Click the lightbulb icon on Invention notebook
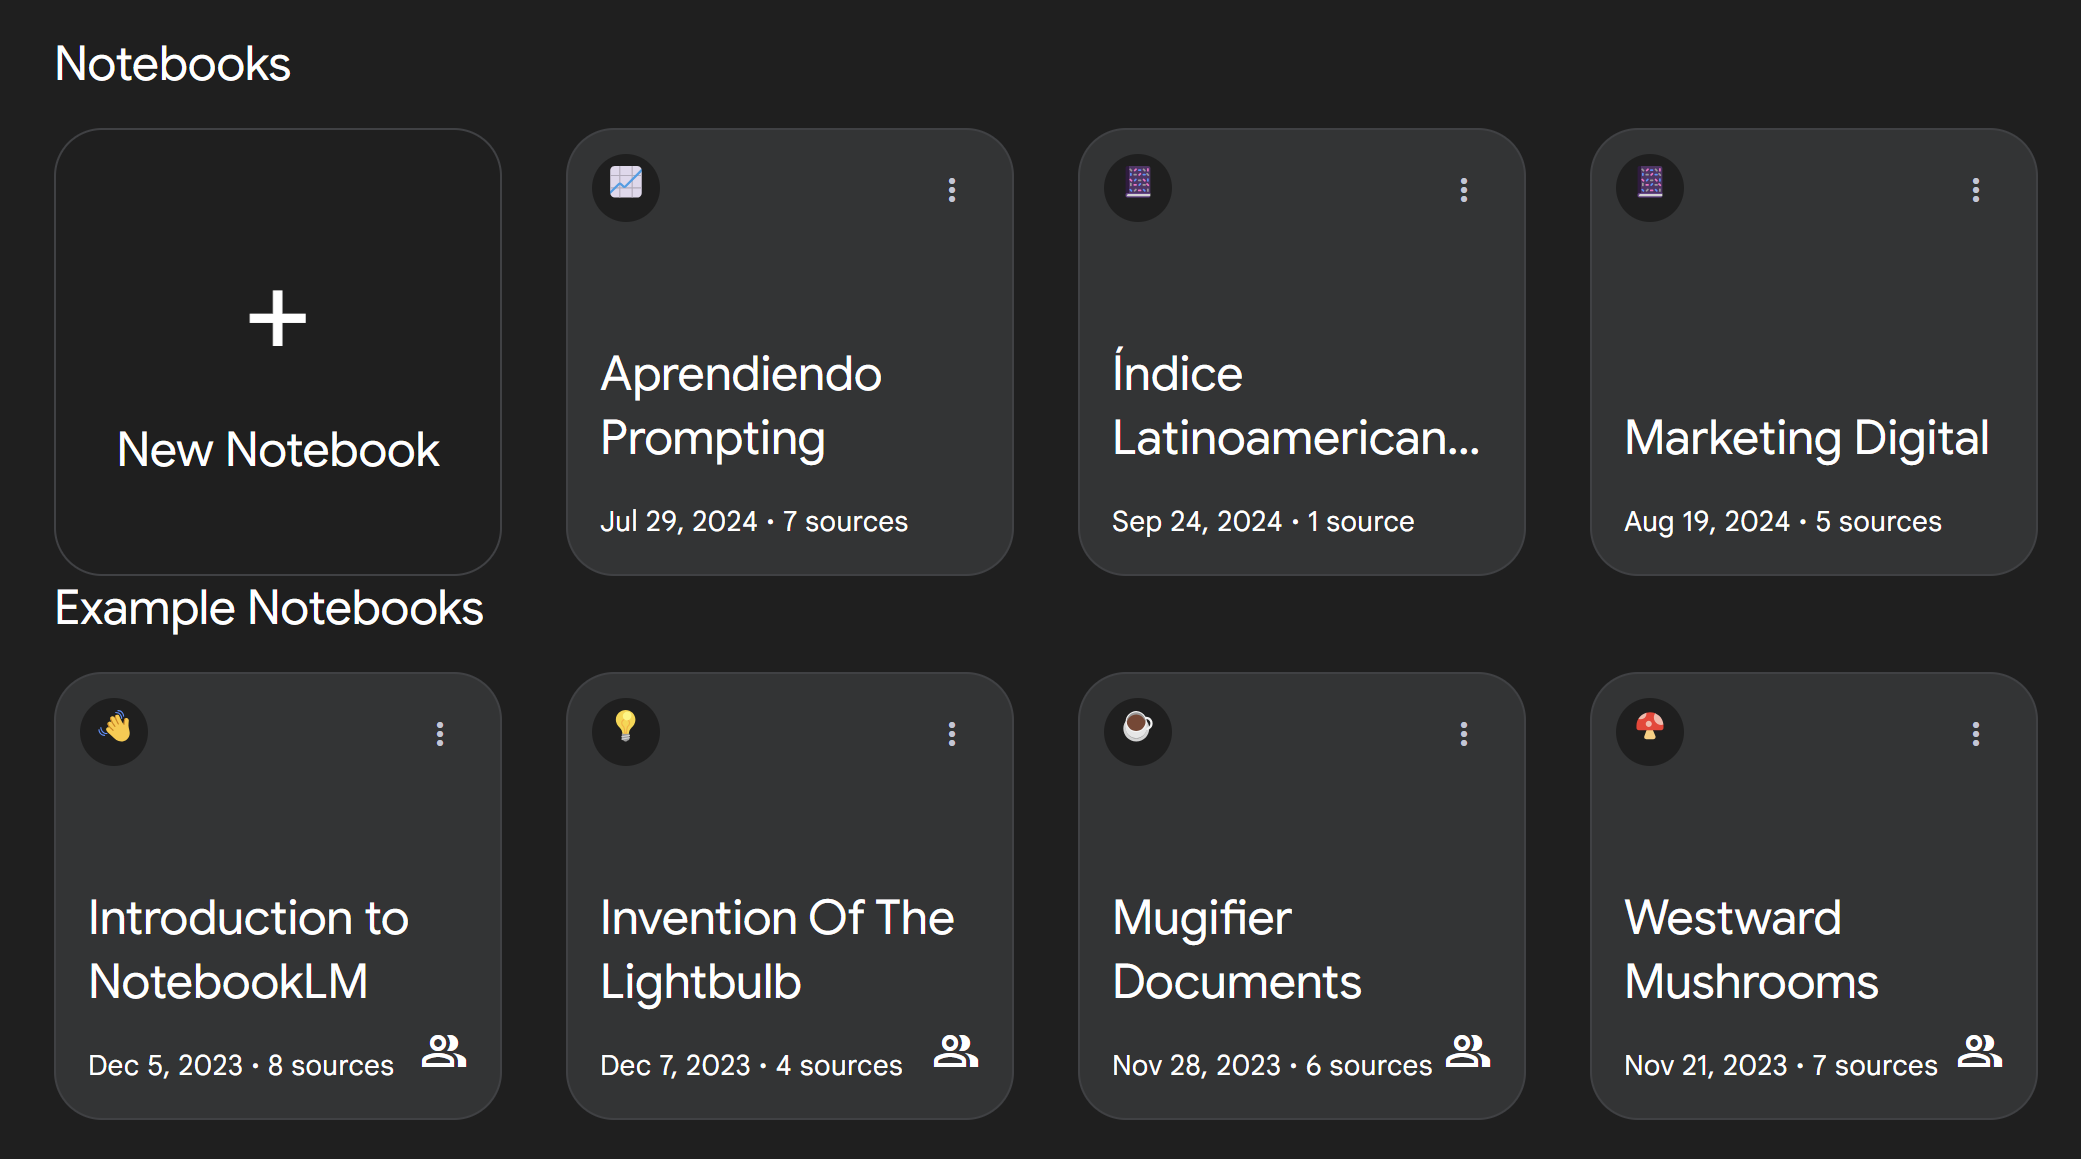 click(626, 730)
